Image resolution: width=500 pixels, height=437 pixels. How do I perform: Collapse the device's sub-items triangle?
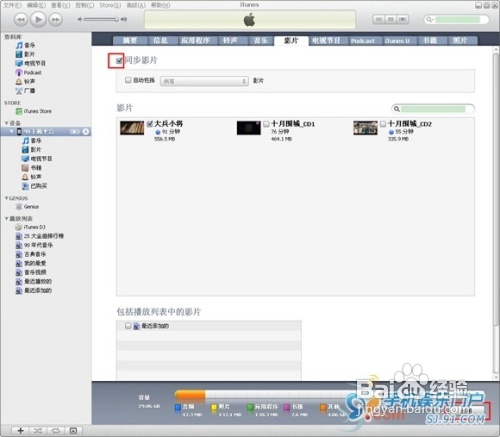[11, 131]
